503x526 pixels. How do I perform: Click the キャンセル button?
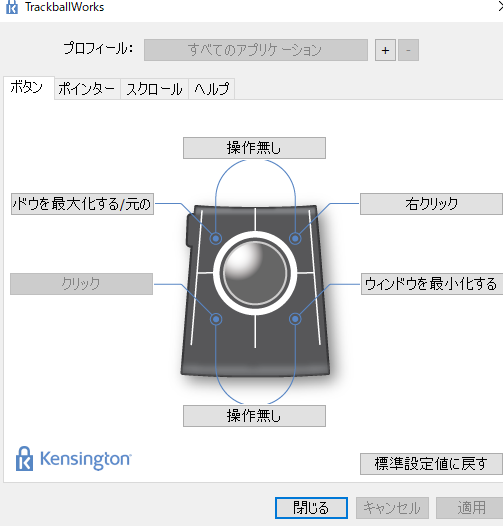(x=392, y=508)
